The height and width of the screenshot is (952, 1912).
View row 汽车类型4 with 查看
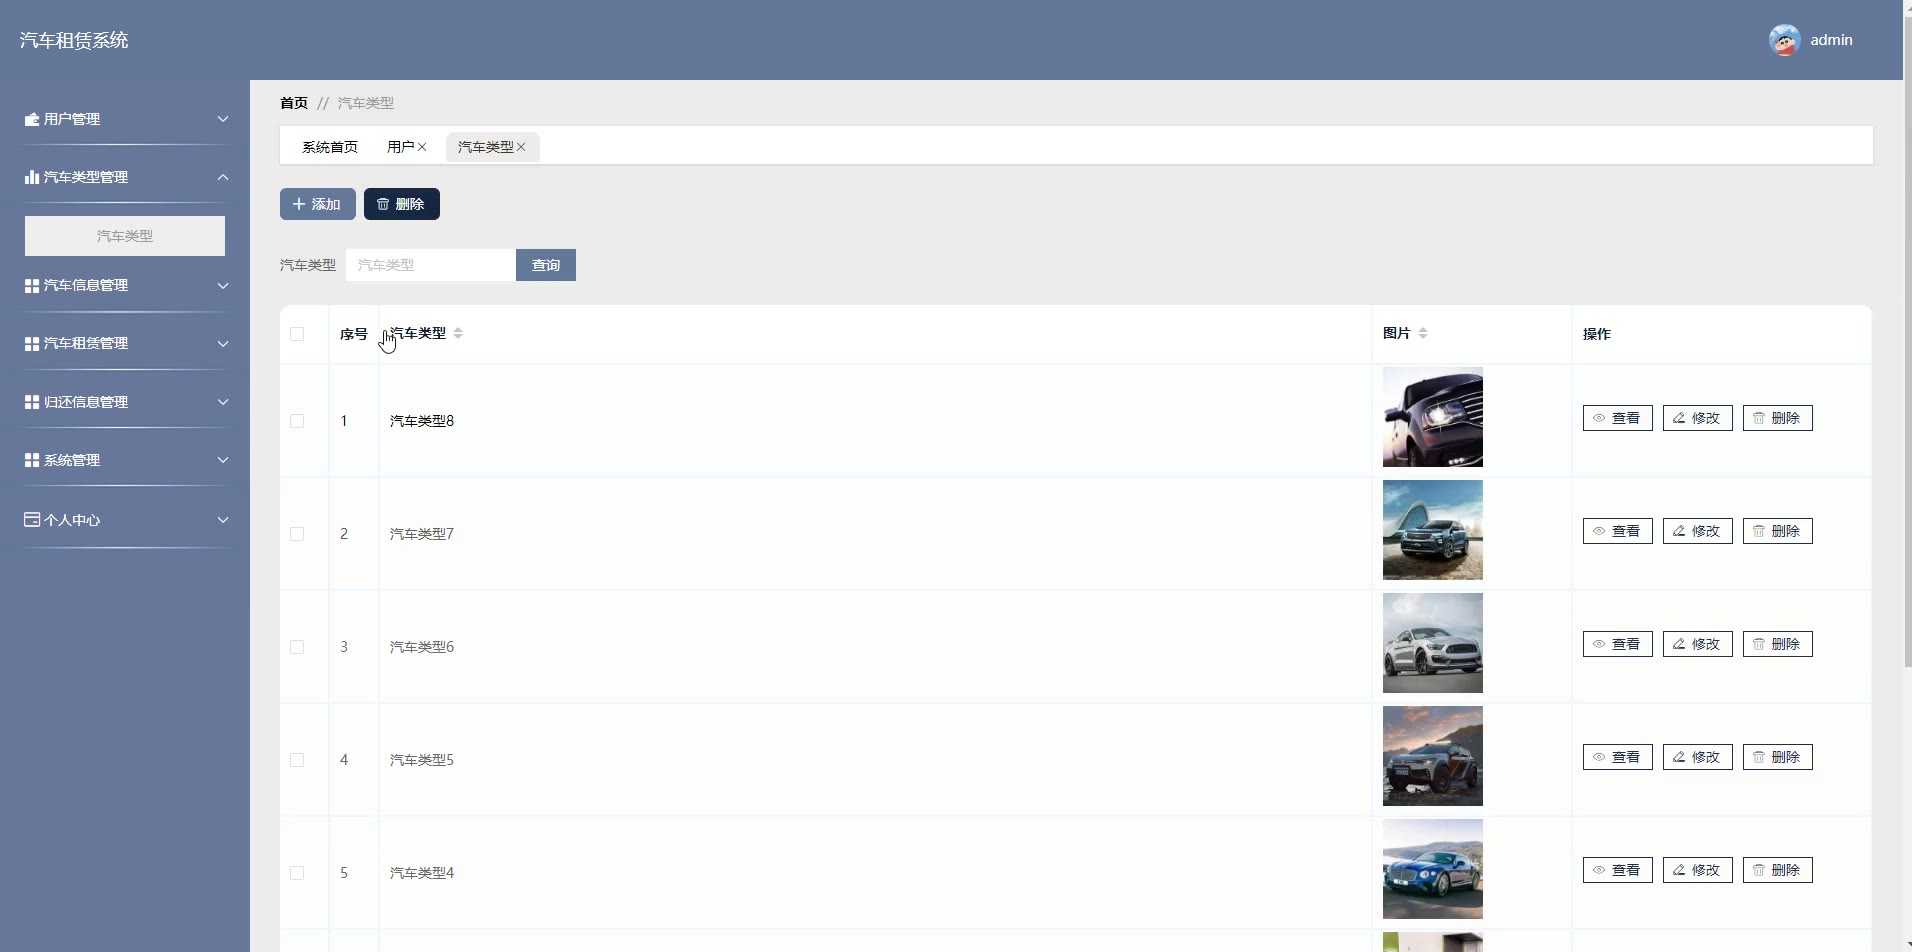pos(1618,870)
